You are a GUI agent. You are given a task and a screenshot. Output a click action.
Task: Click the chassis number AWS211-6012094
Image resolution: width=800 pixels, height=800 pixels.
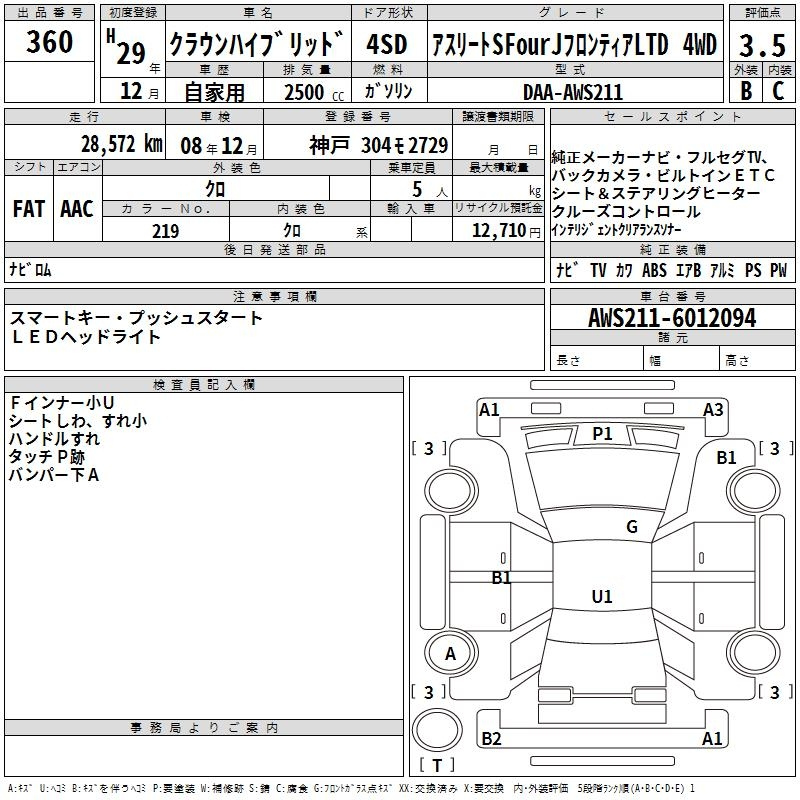[x=672, y=318]
